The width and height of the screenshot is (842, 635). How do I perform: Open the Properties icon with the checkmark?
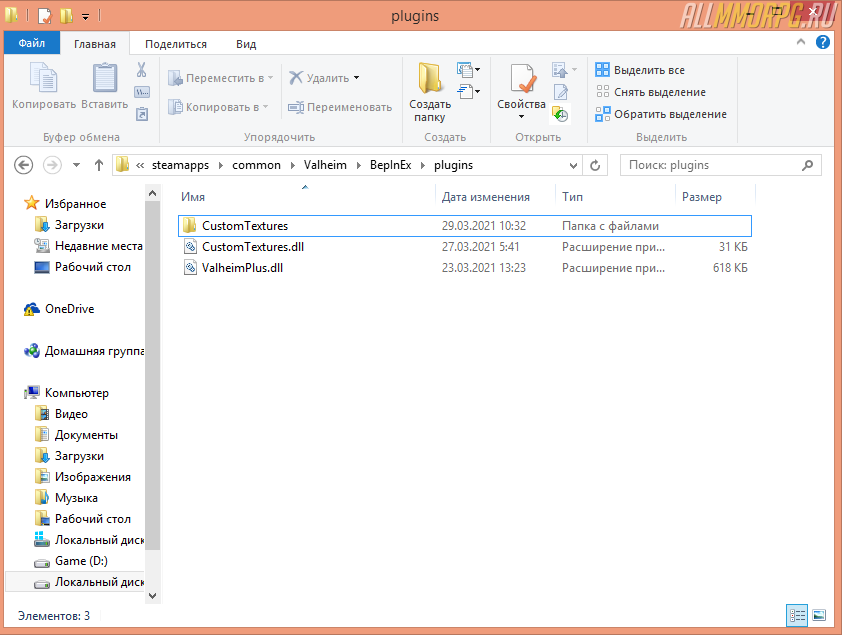pos(522,79)
